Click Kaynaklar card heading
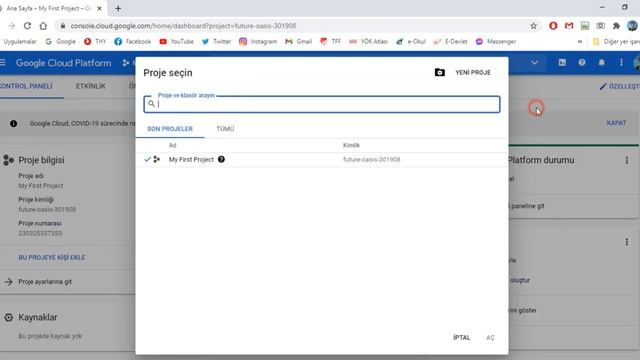 click(x=38, y=317)
